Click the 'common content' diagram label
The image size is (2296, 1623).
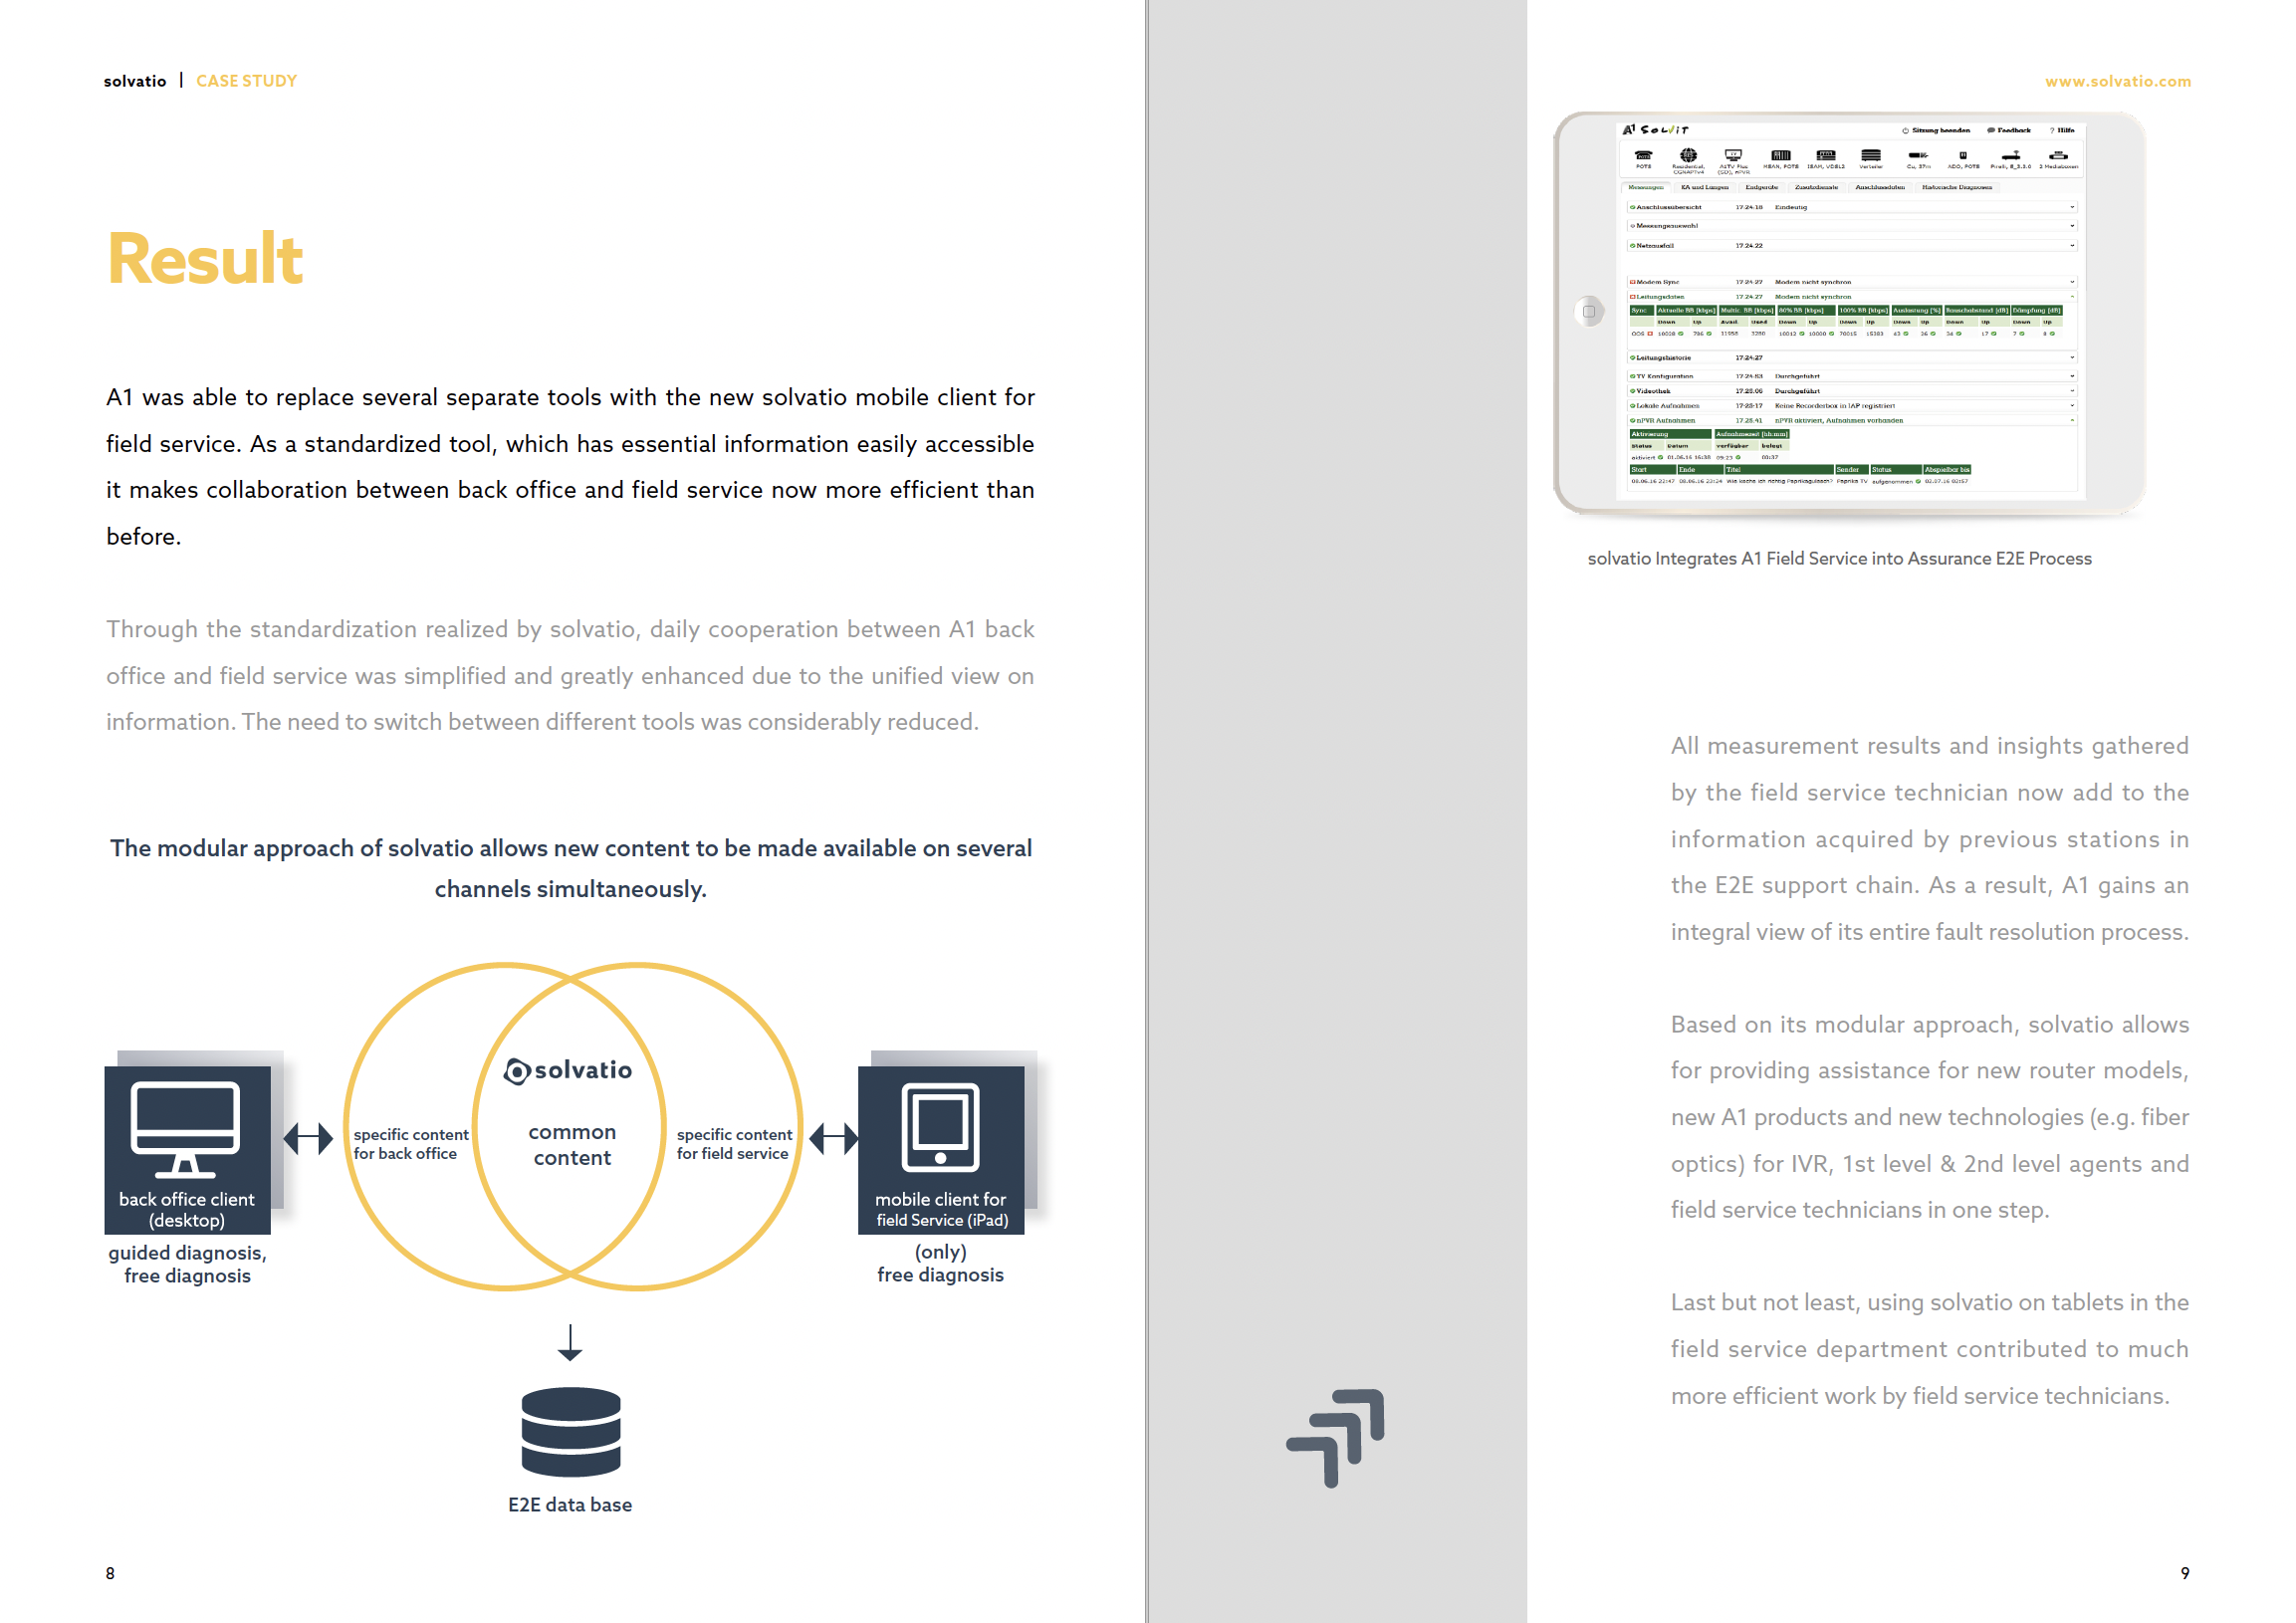(572, 1145)
